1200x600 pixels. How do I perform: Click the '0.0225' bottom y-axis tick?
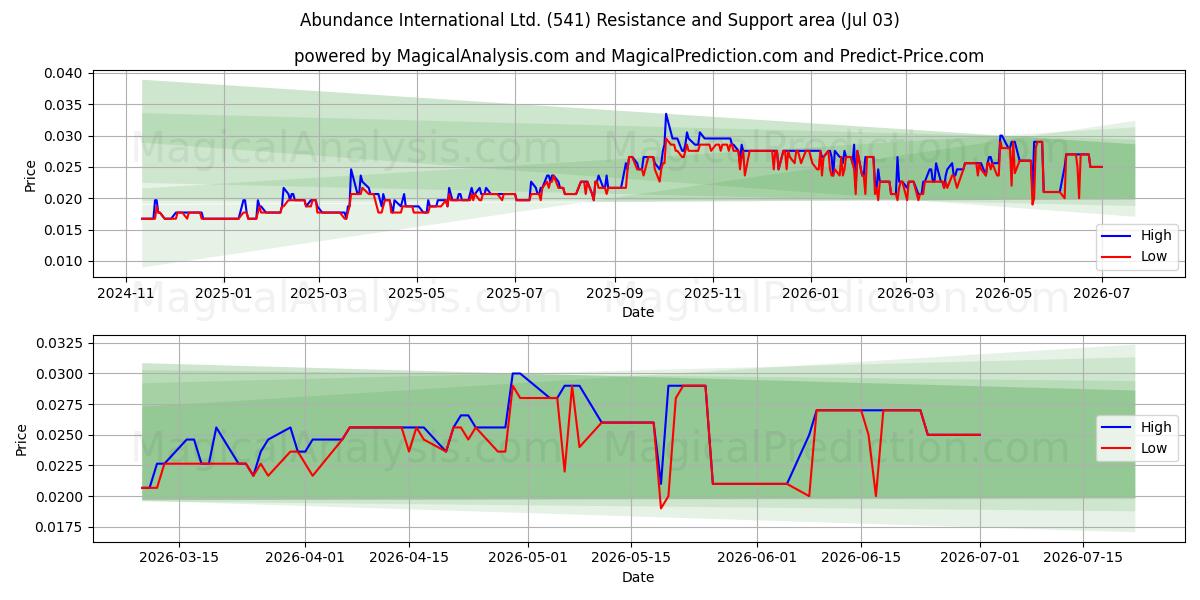click(61, 466)
